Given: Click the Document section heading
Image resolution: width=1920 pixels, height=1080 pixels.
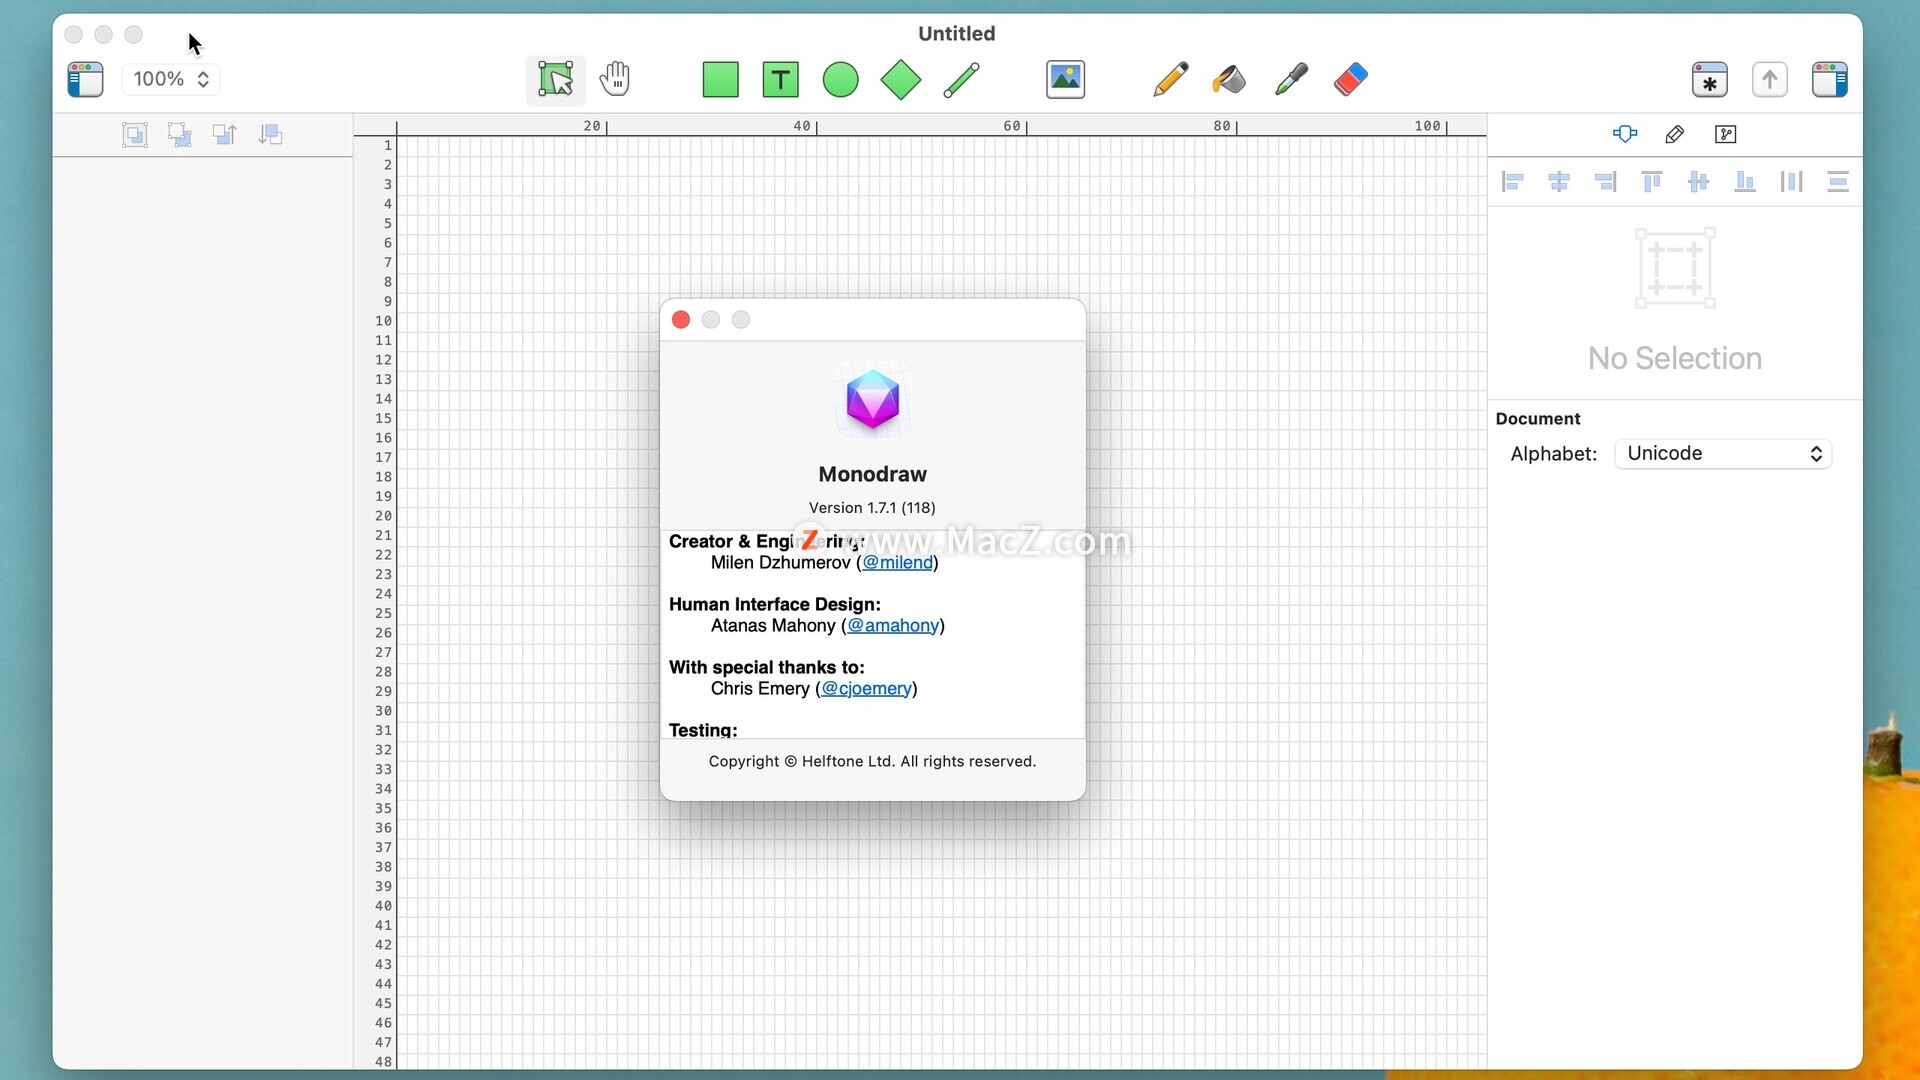Looking at the screenshot, I should click(x=1538, y=419).
